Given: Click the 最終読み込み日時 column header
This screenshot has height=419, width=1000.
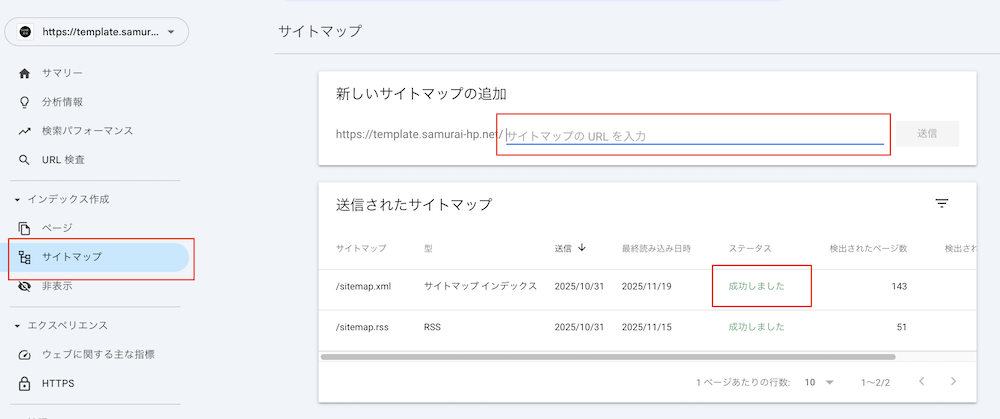Looking at the screenshot, I should [656, 248].
